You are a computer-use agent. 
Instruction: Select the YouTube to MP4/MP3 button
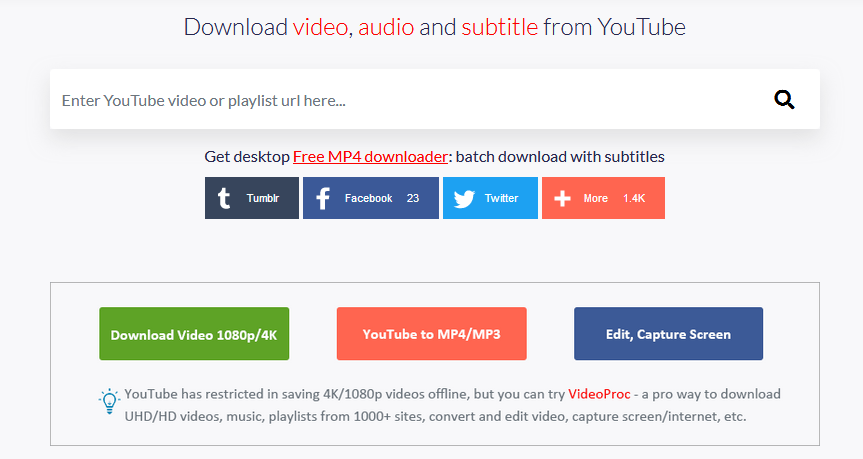(x=431, y=334)
